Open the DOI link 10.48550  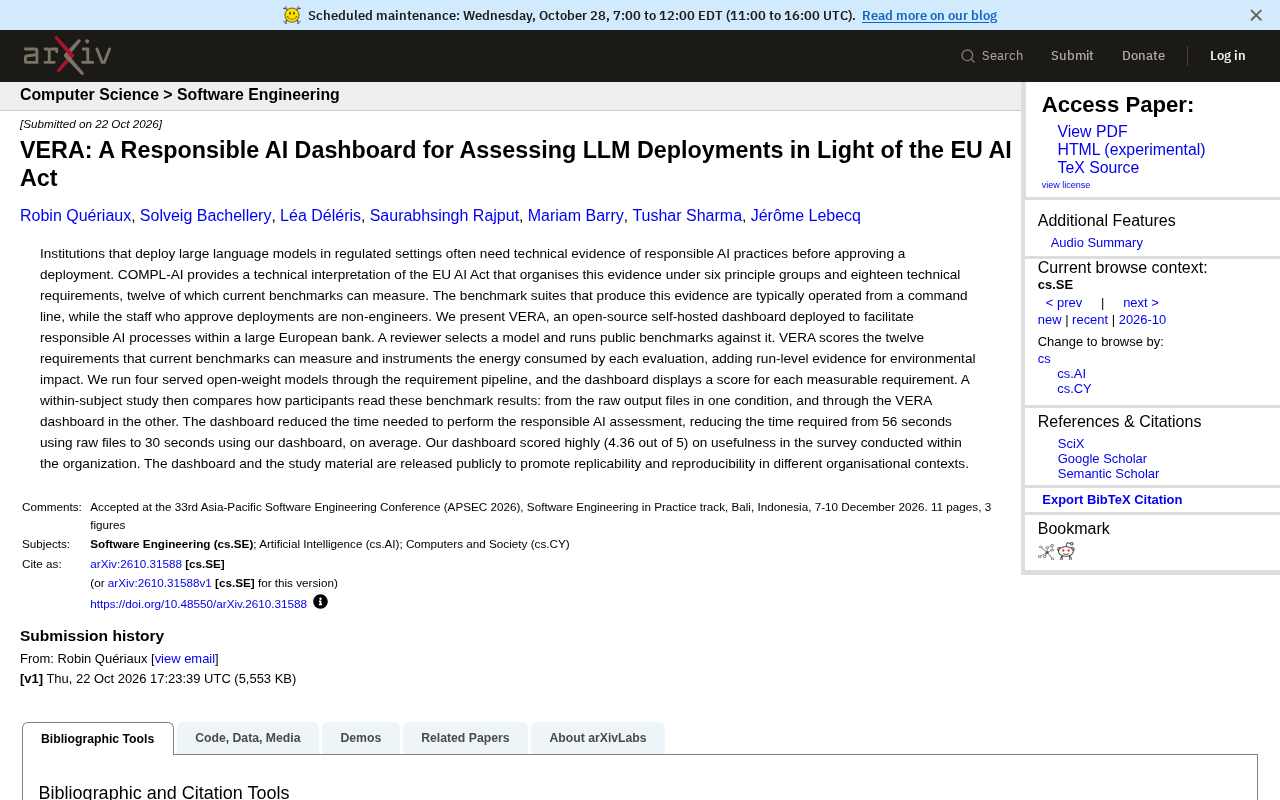point(198,604)
